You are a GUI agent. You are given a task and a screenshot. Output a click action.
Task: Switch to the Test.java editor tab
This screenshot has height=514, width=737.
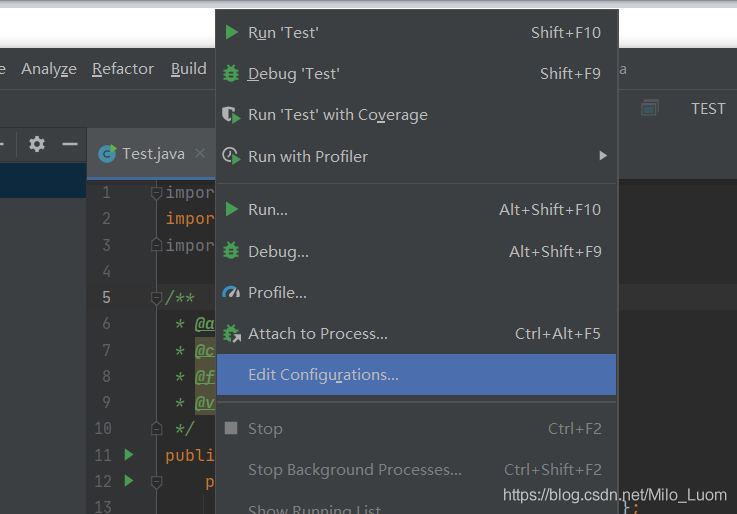point(152,154)
